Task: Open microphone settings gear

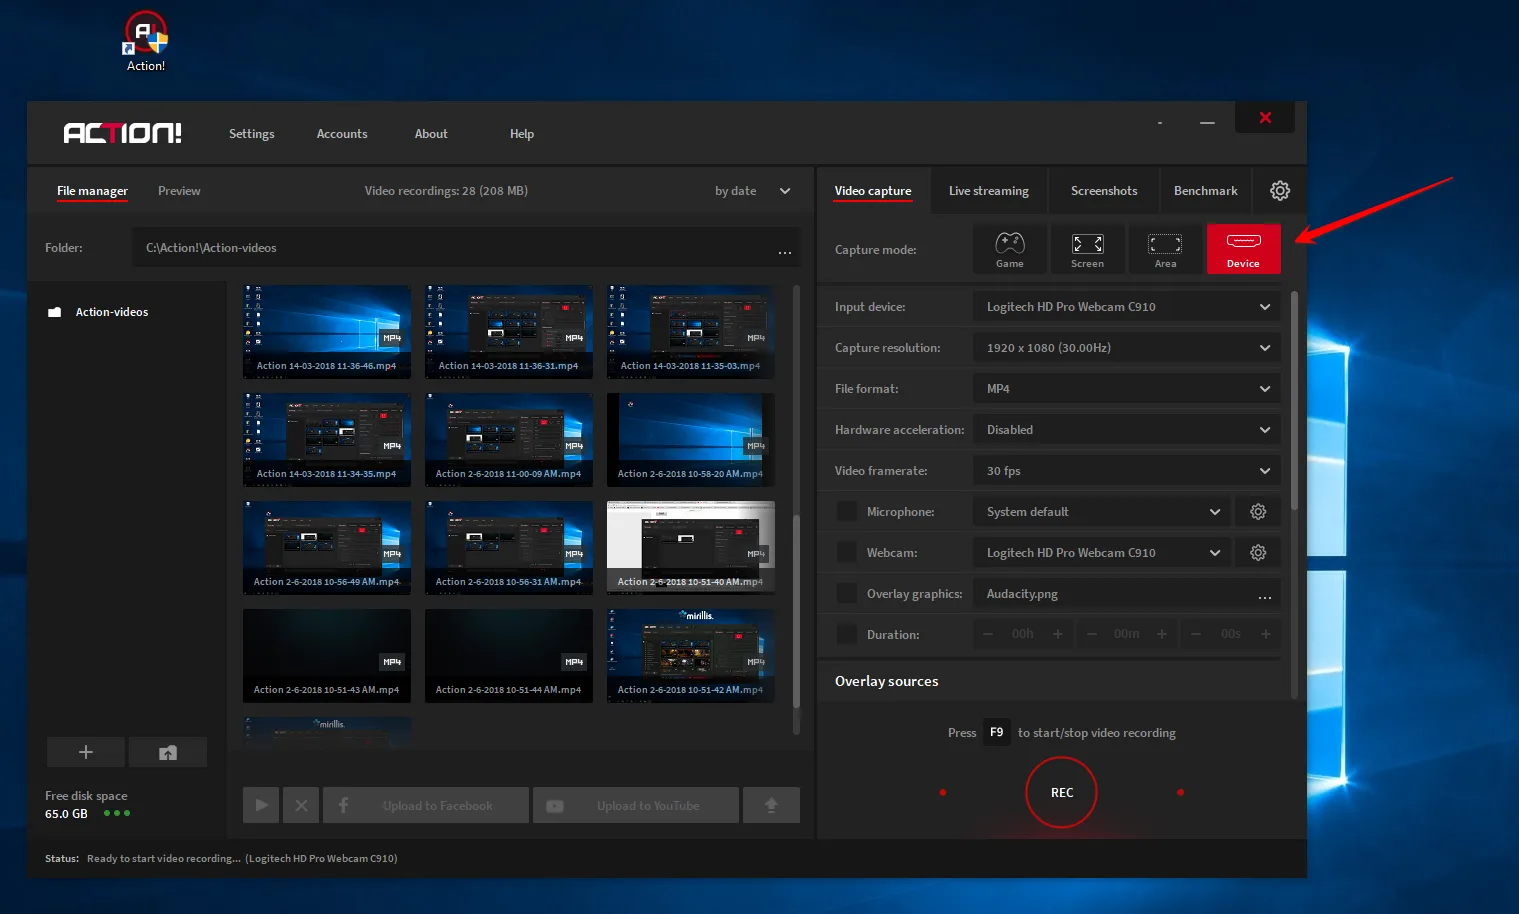Action: [1258, 512]
